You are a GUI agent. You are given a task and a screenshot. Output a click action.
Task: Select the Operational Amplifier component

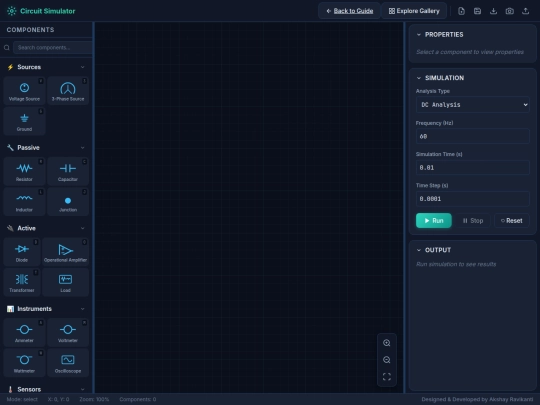(x=65, y=252)
